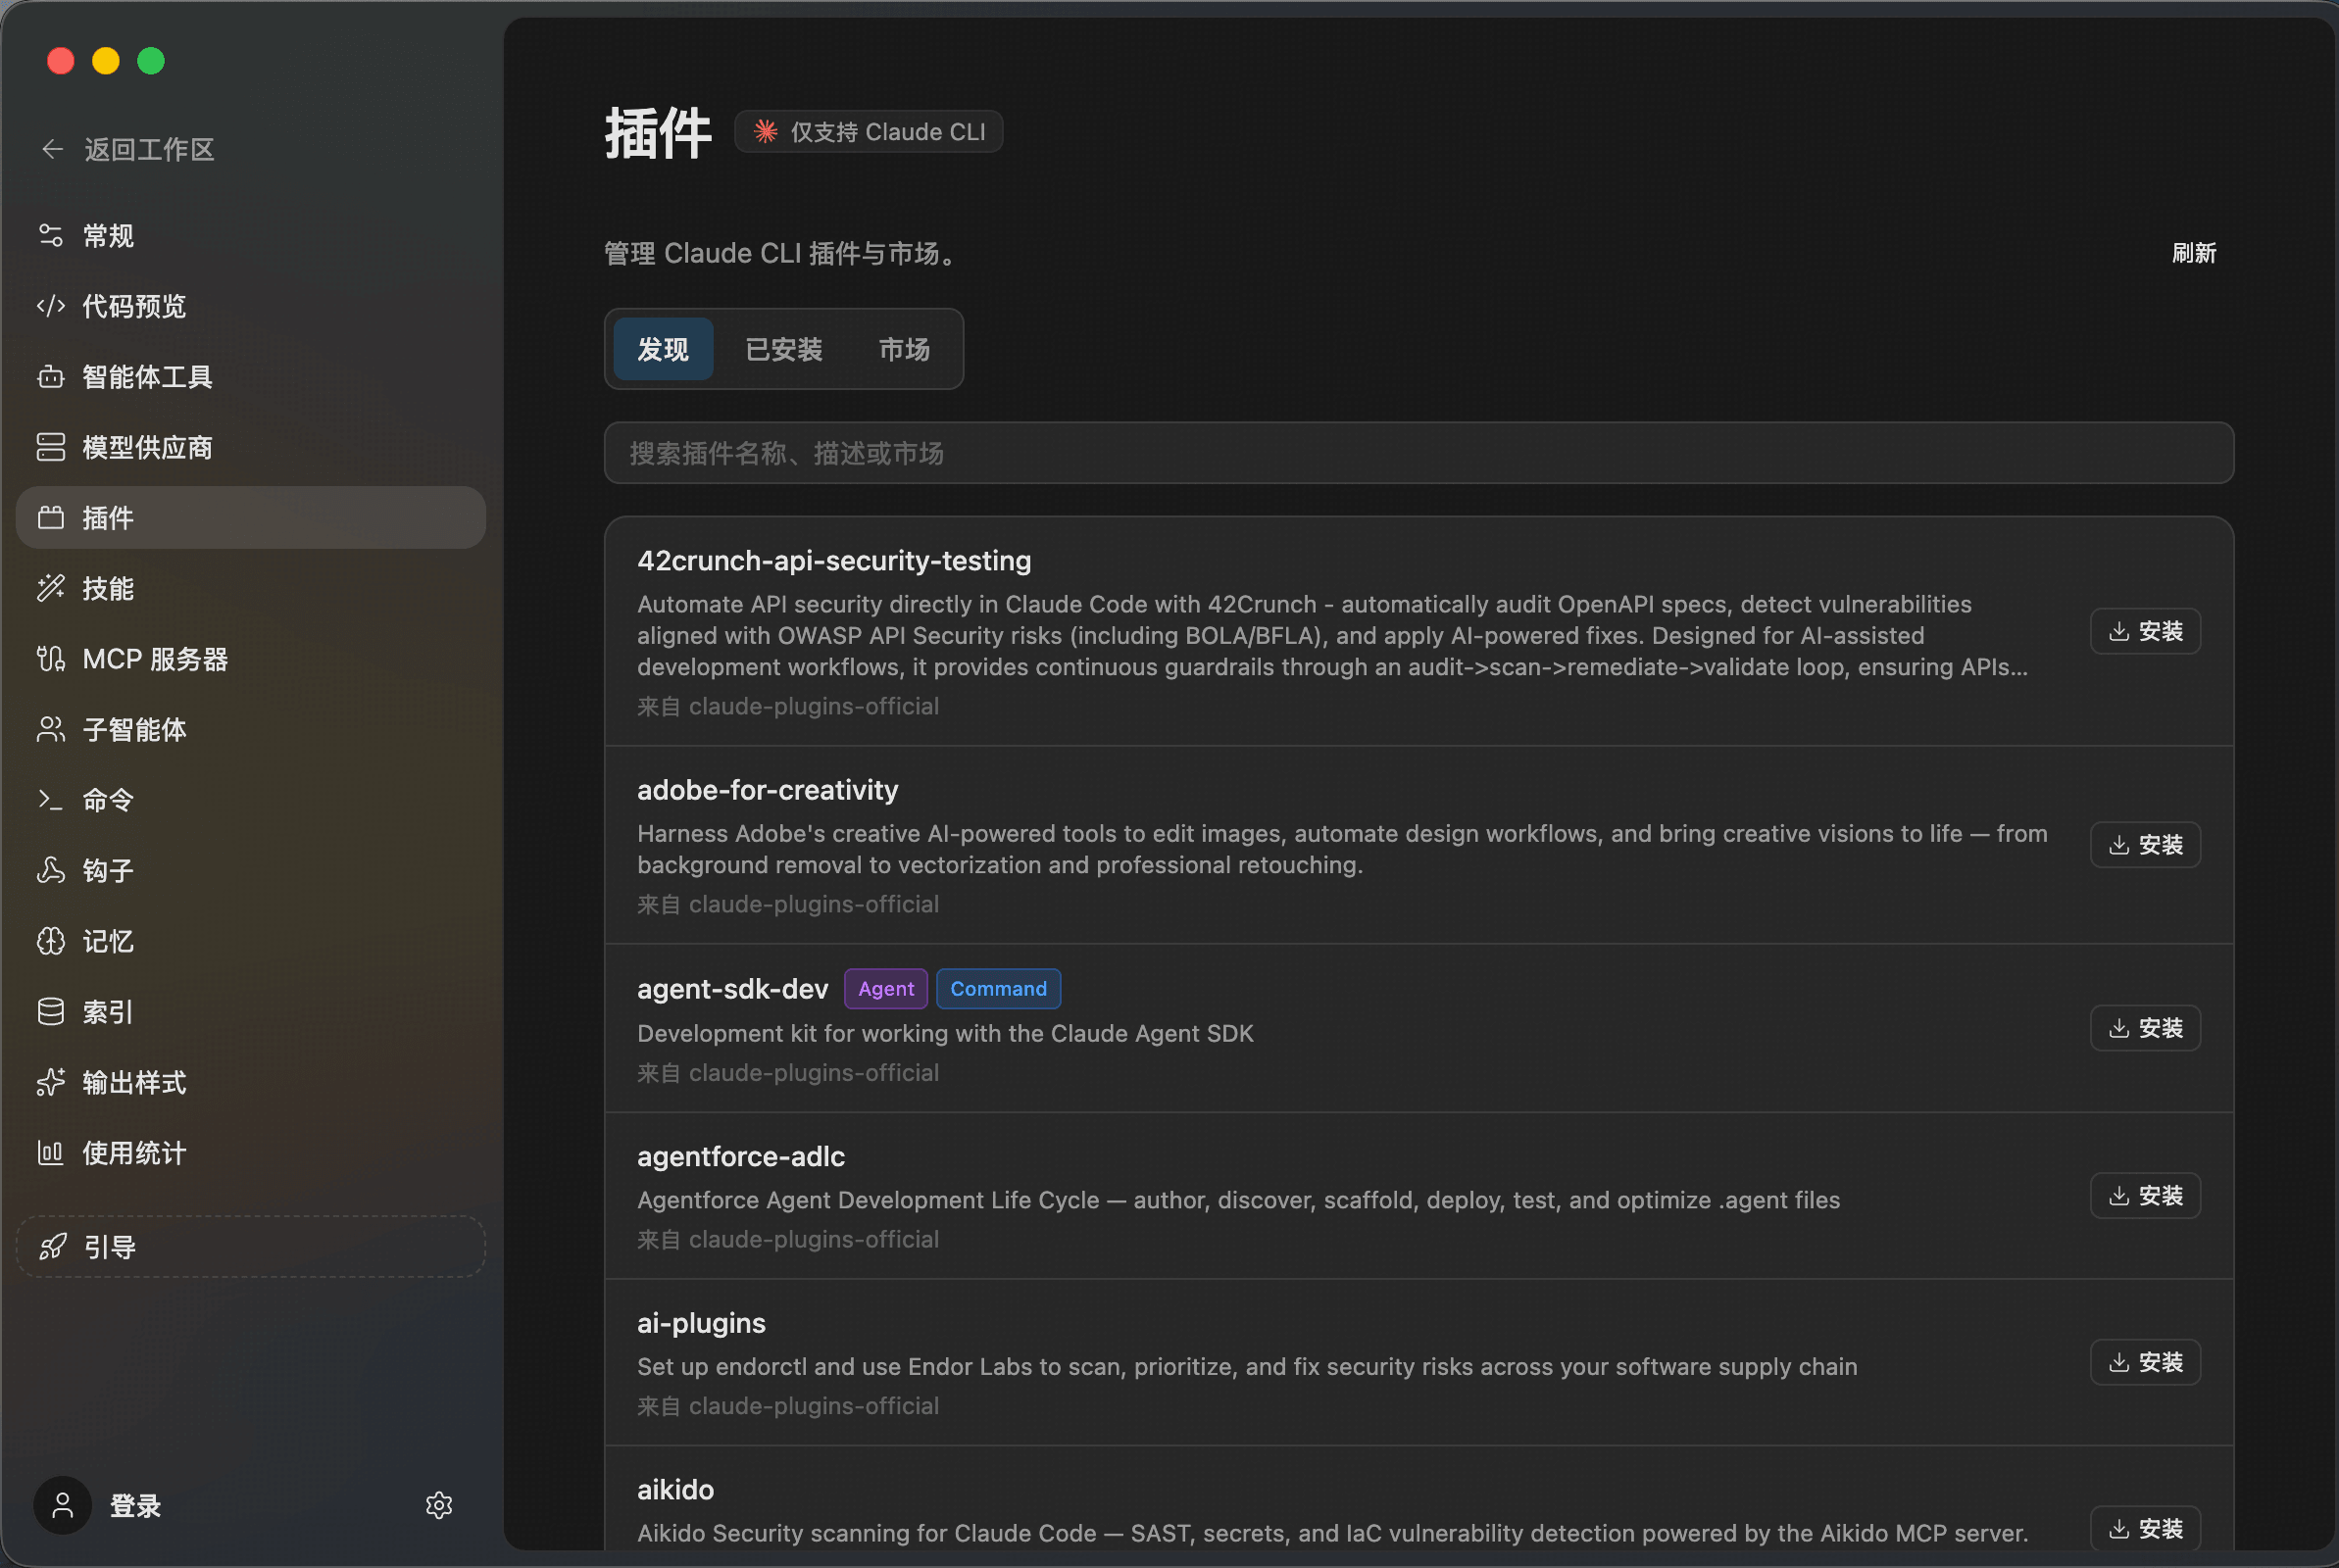Click the 安装 label for agentforce-adlc
Image resolution: width=2339 pixels, height=1568 pixels.
(x=2160, y=1196)
